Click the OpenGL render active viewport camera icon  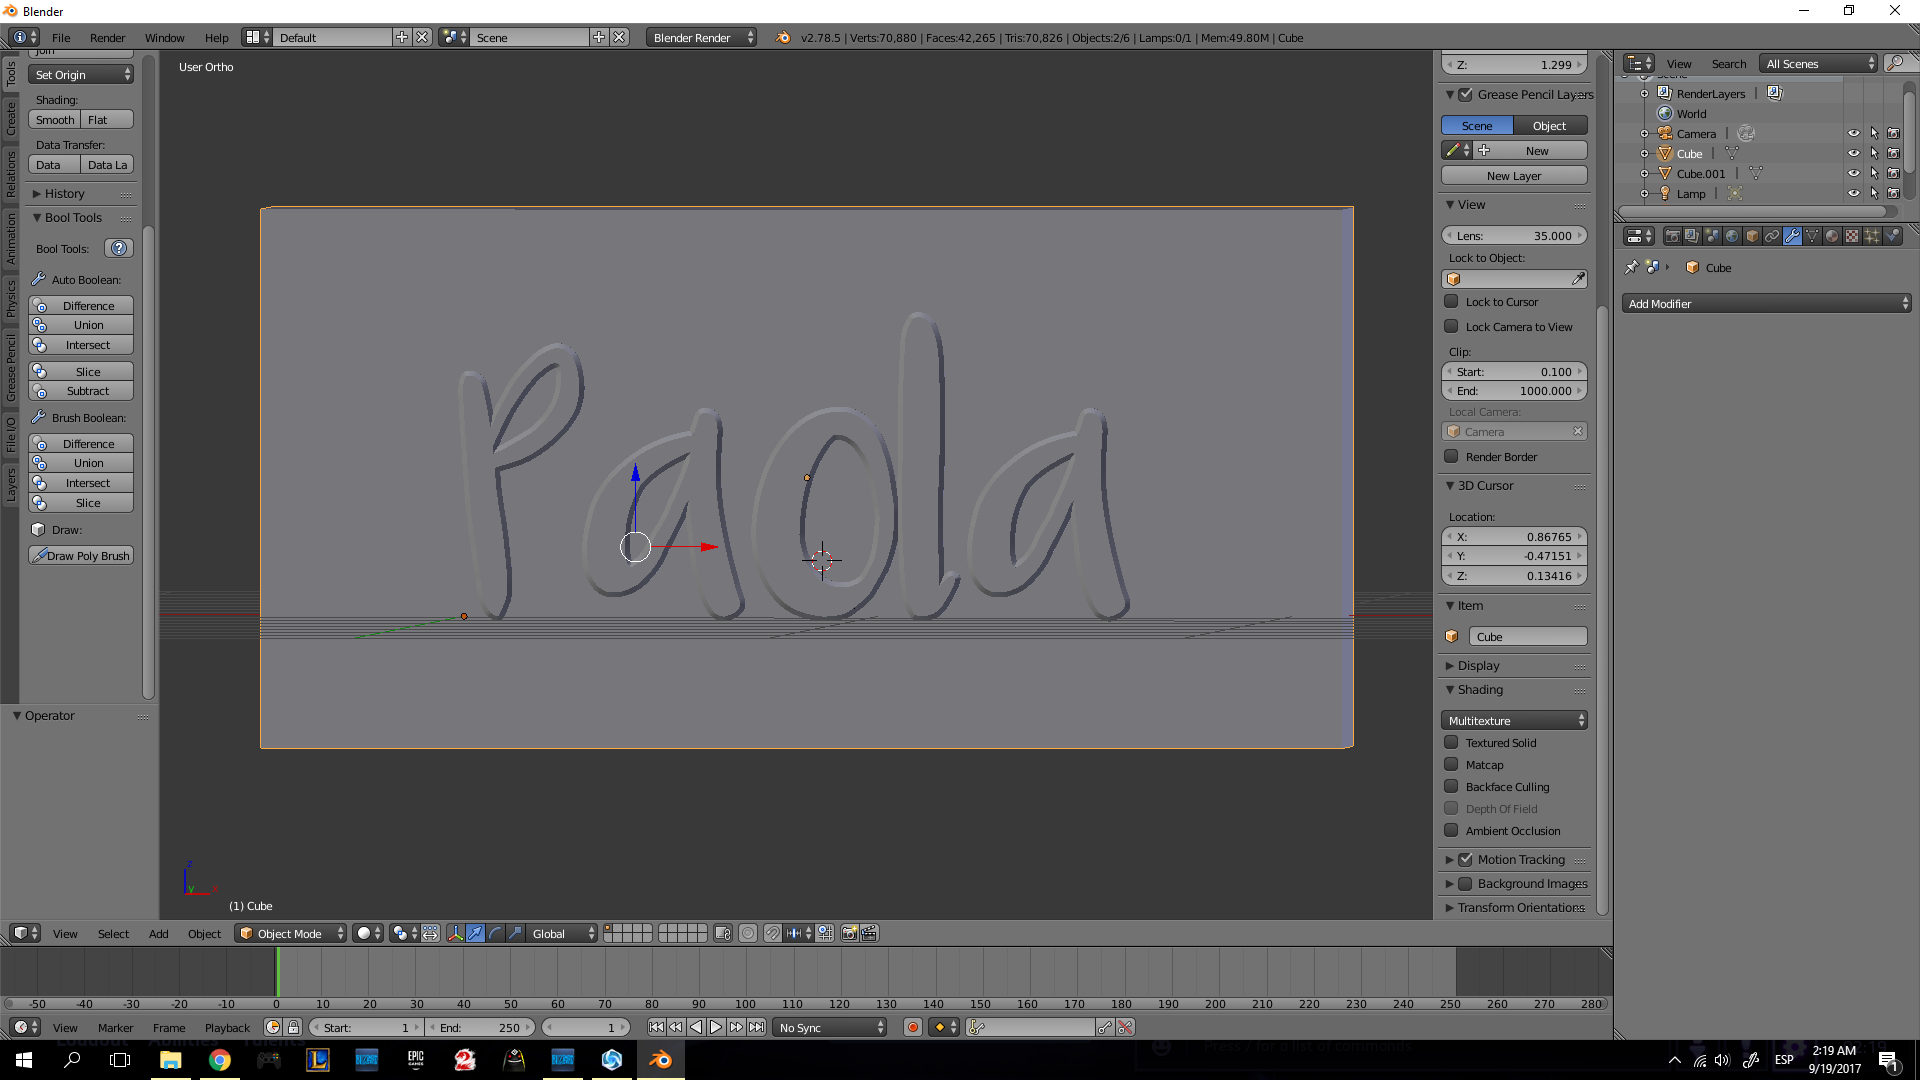click(x=849, y=933)
